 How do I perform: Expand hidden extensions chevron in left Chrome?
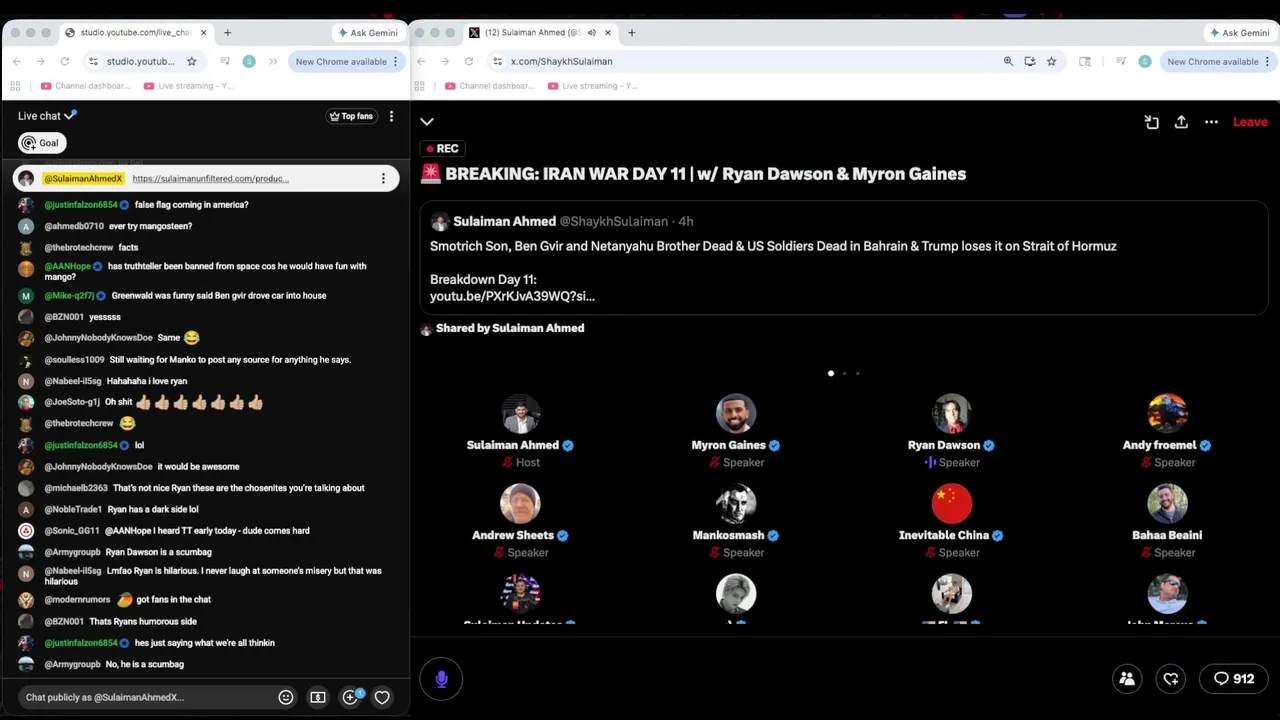pos(274,61)
